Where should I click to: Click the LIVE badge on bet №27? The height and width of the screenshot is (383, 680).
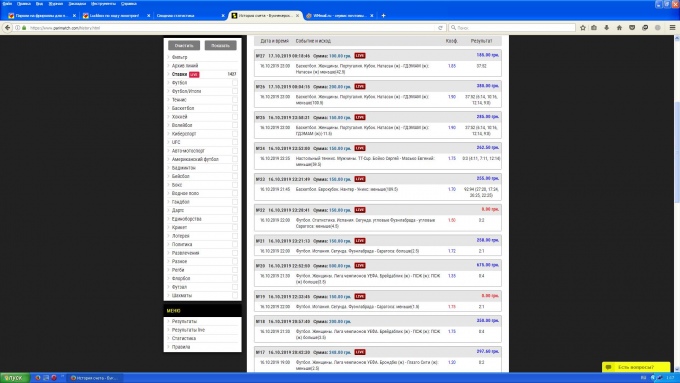coord(360,56)
